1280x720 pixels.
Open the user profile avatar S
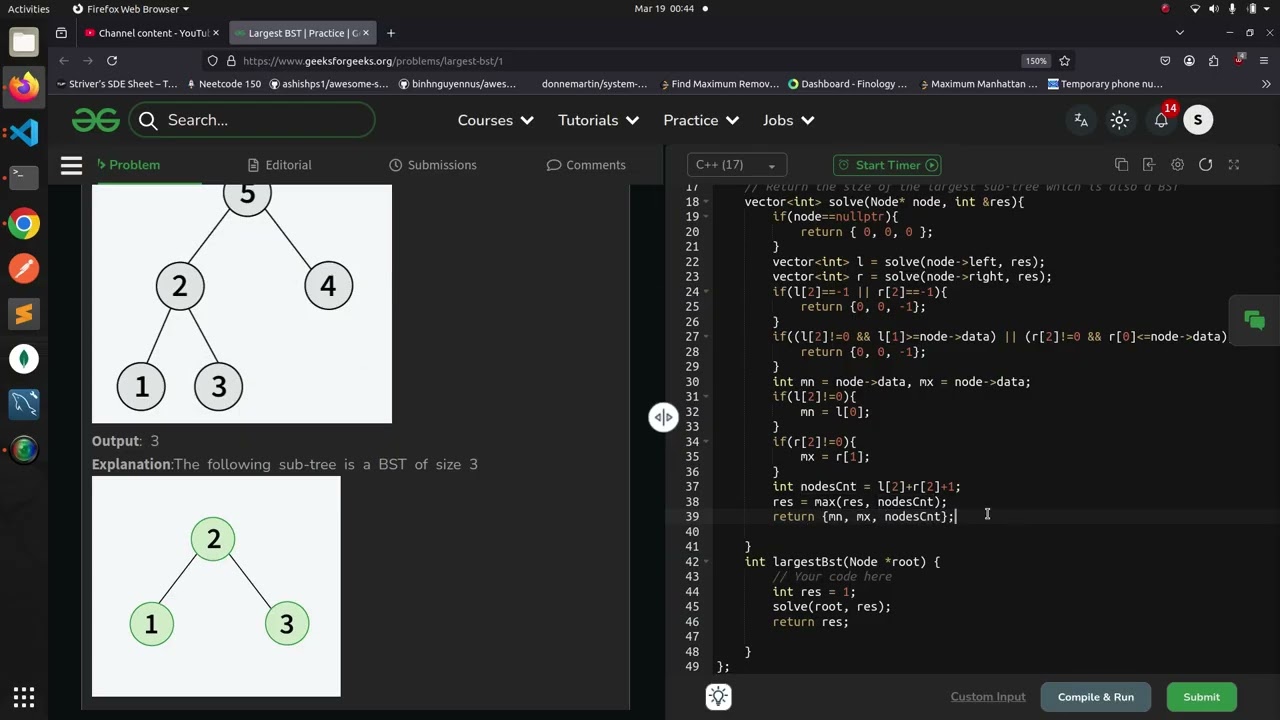pos(1198,120)
